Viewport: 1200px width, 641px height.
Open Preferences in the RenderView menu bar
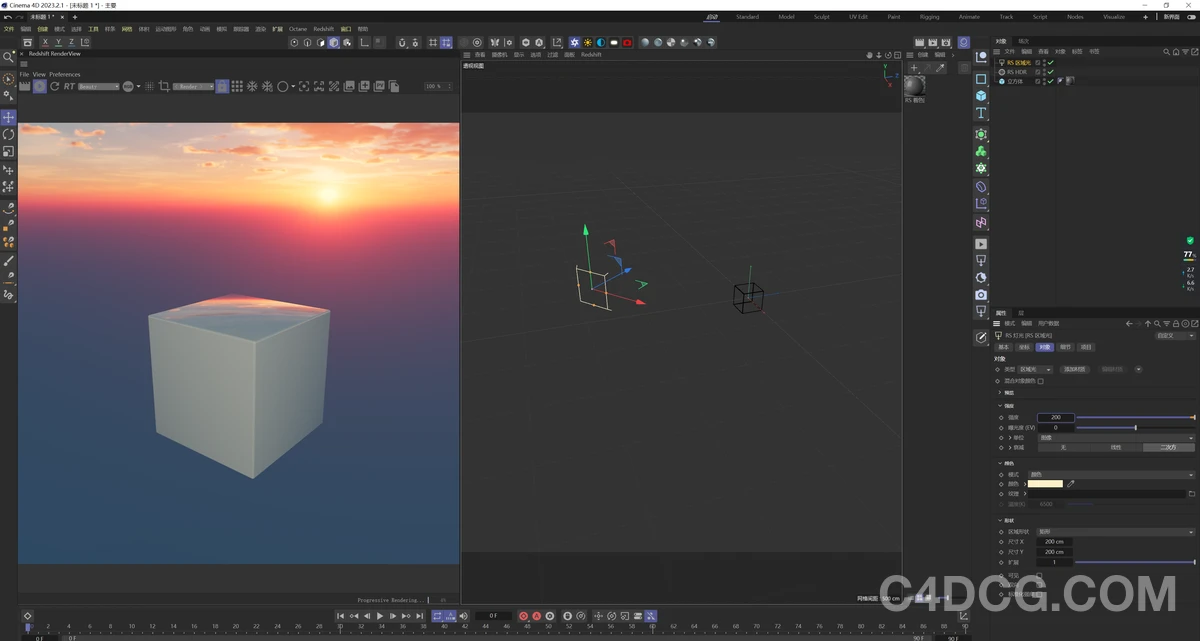click(65, 74)
